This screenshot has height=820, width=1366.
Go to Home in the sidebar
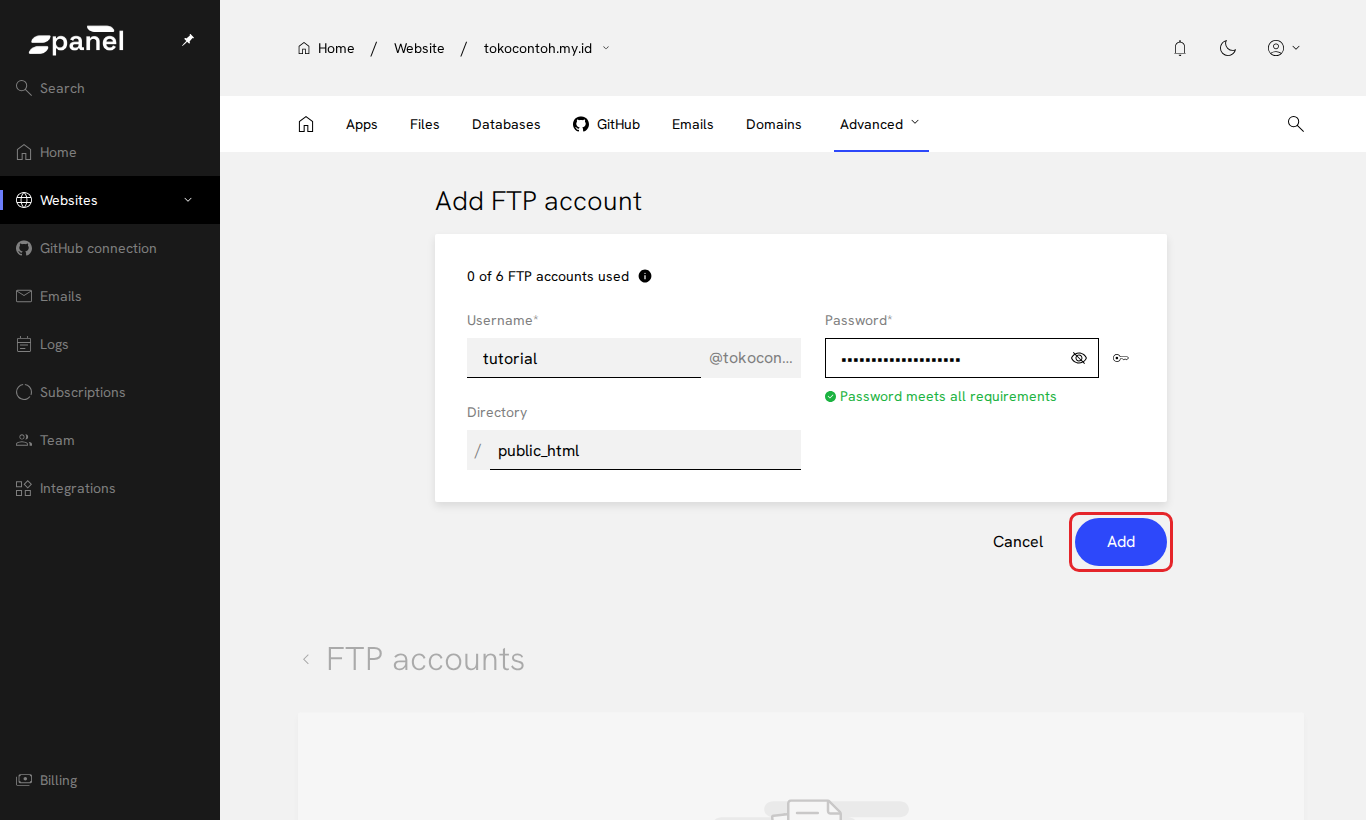click(110, 152)
